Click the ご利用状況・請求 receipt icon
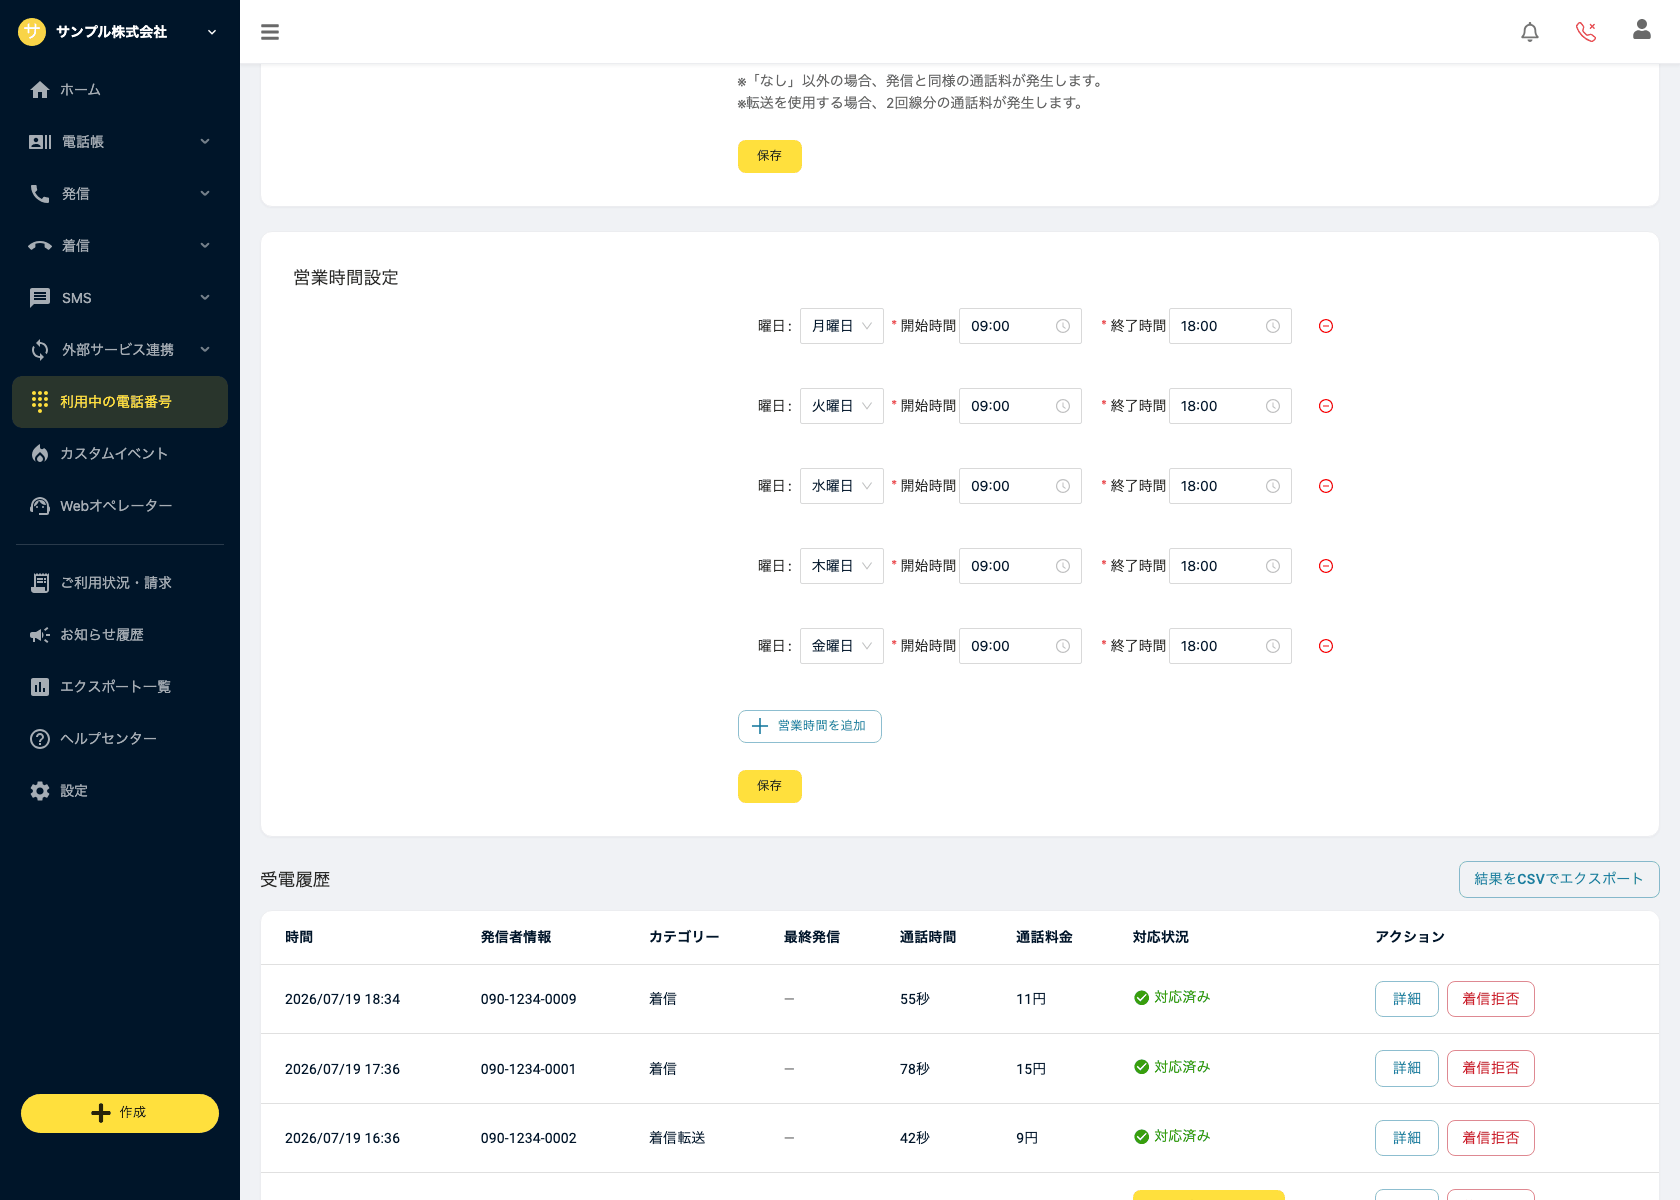This screenshot has height=1200, width=1680. click(x=40, y=583)
